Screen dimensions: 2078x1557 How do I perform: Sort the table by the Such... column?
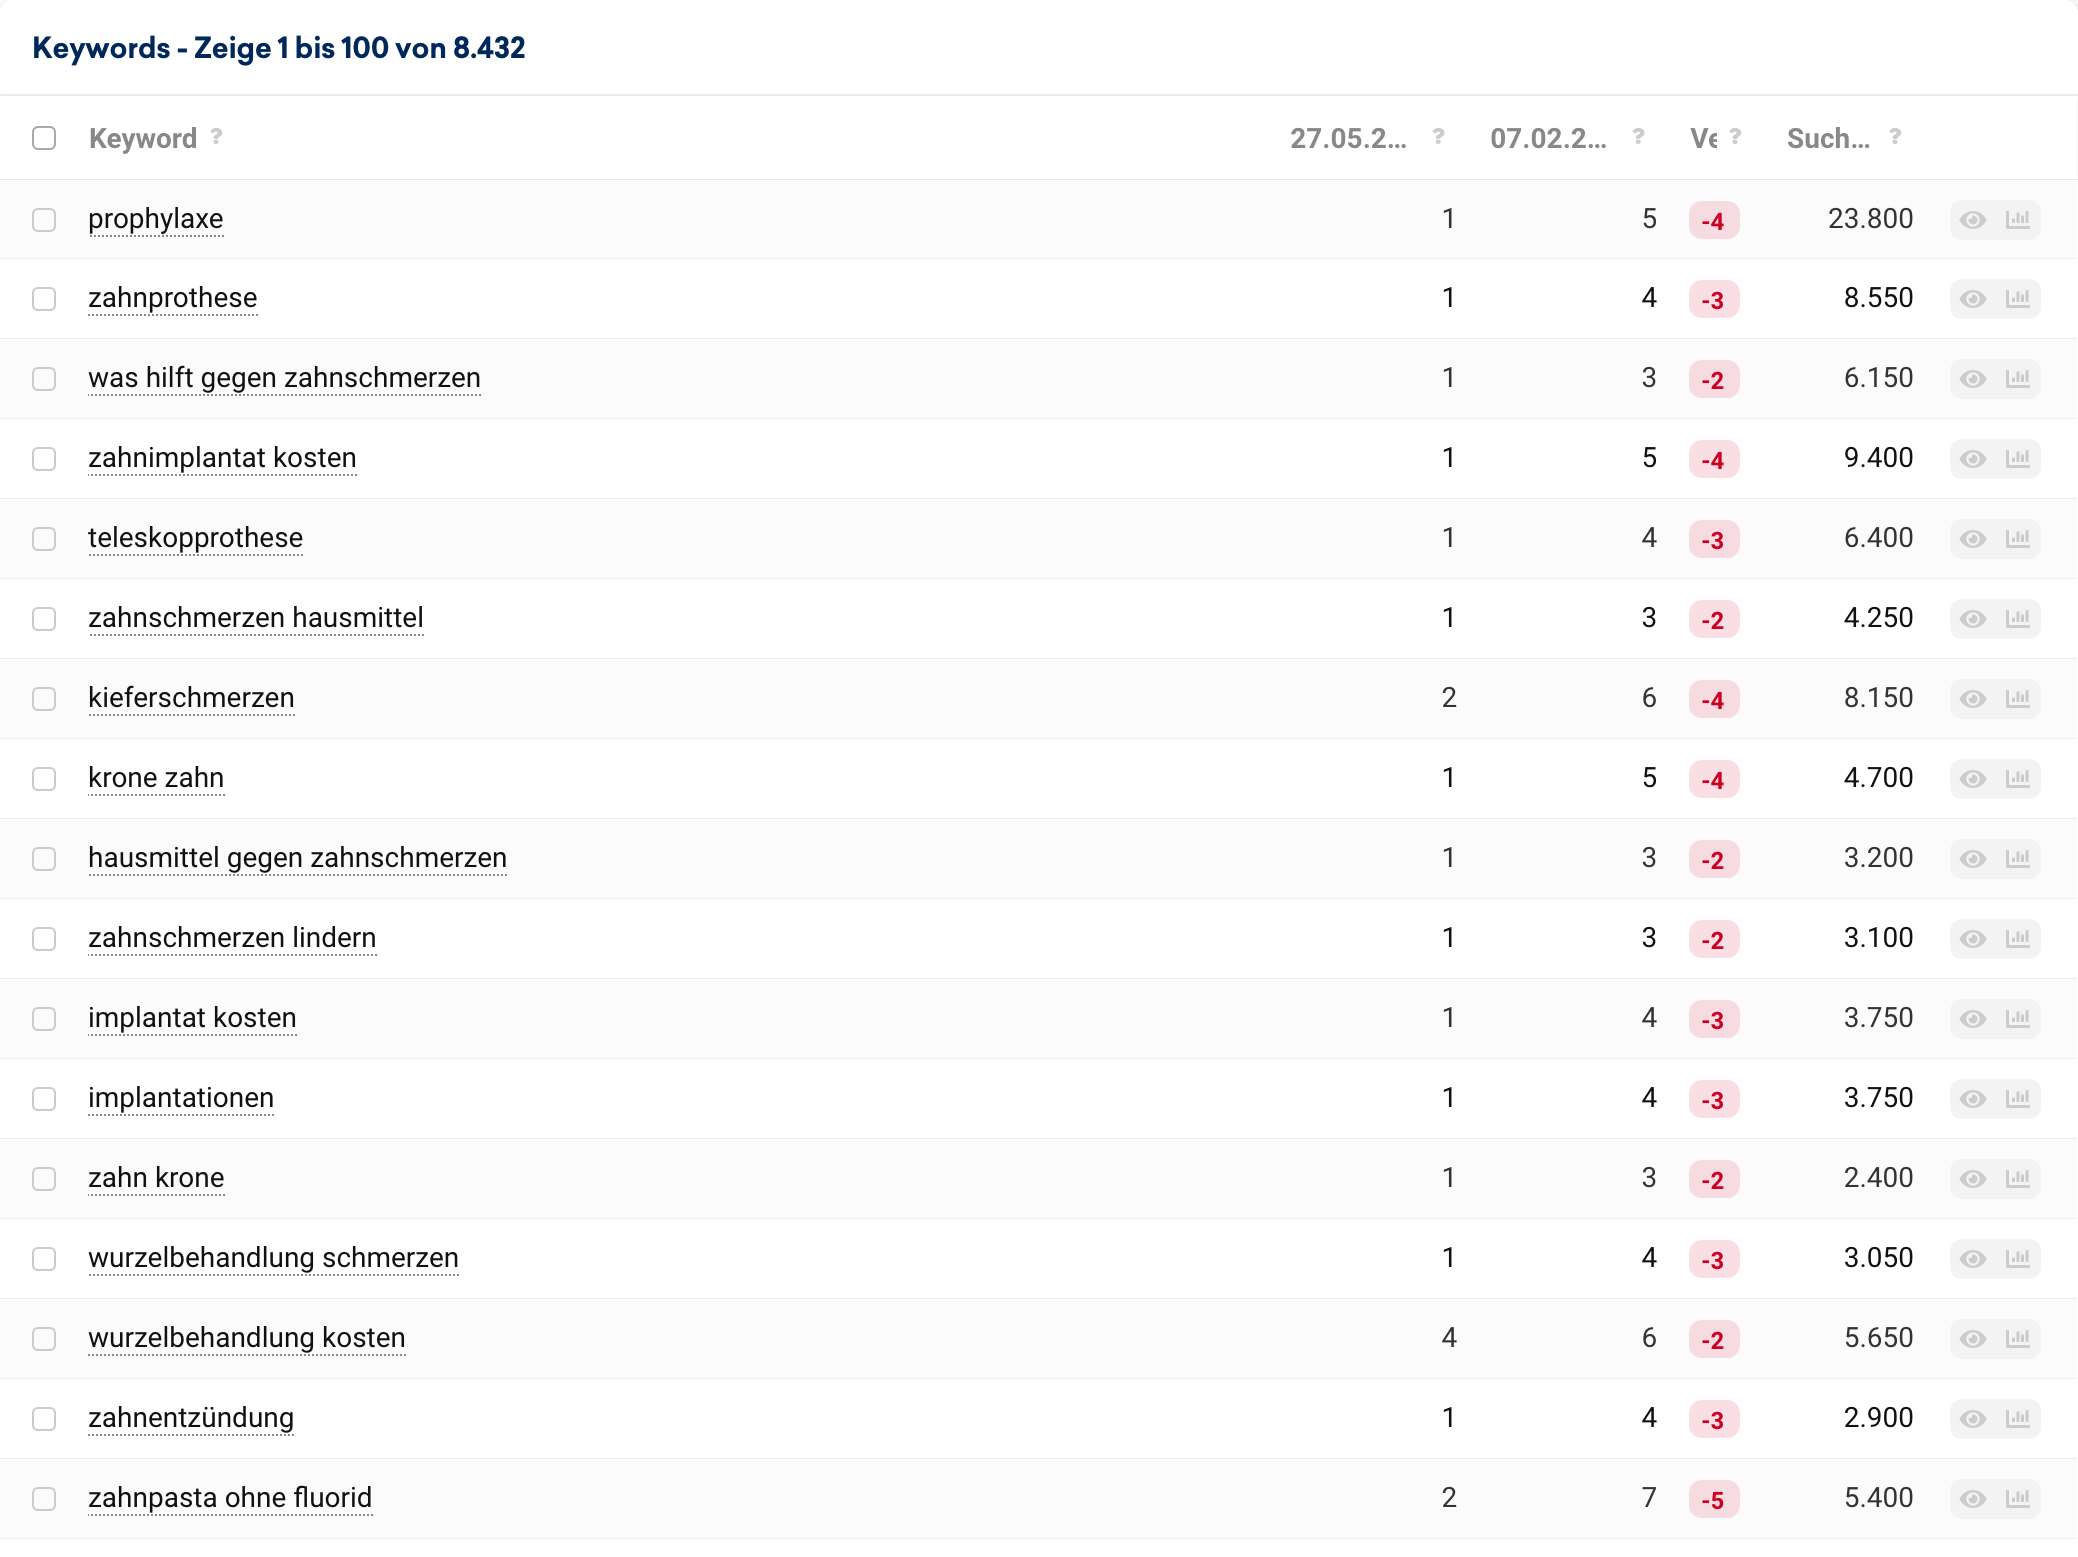tap(1827, 139)
